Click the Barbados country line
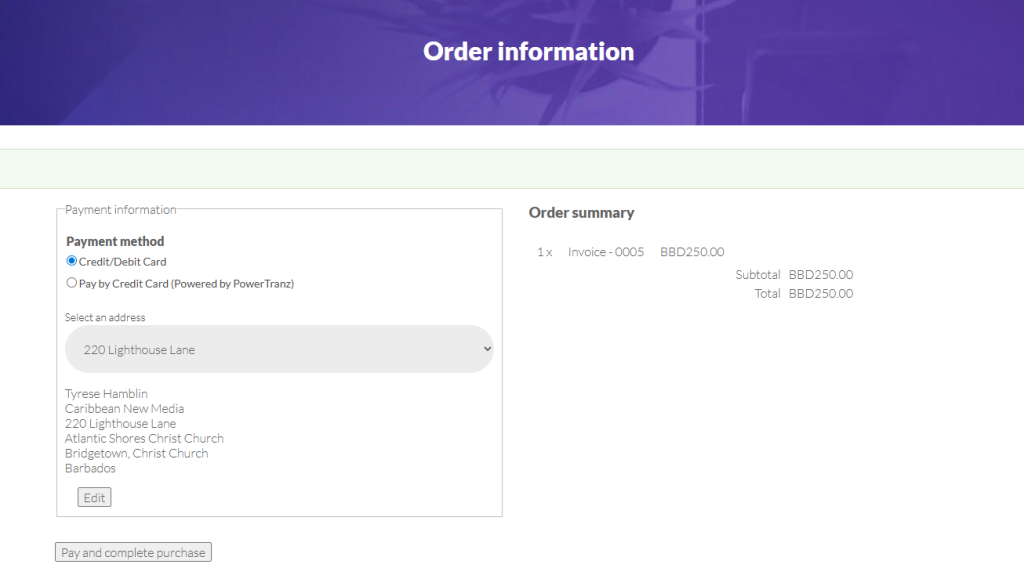The width and height of the screenshot is (1024, 586). point(90,468)
